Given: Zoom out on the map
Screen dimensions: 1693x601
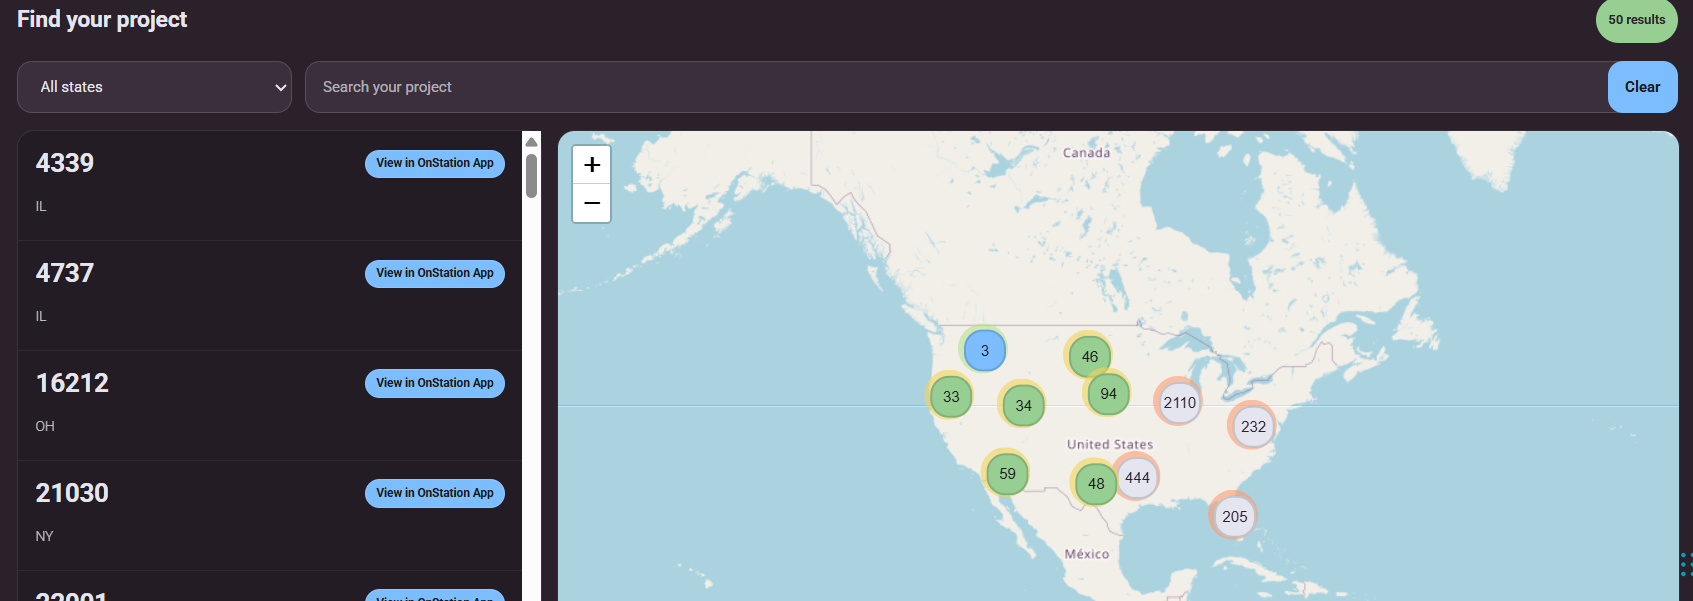Looking at the screenshot, I should [591, 203].
